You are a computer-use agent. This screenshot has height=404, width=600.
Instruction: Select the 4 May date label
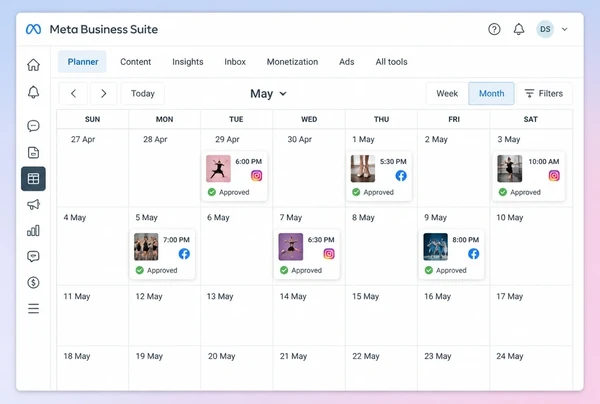[x=75, y=217]
